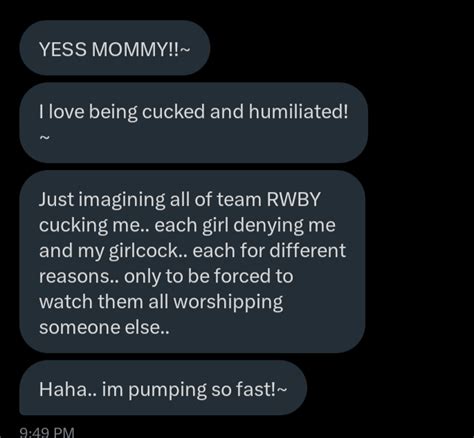This screenshot has width=474, height=438.
Task: Select the message bubble starting with 'YESS'
Action: (115, 48)
